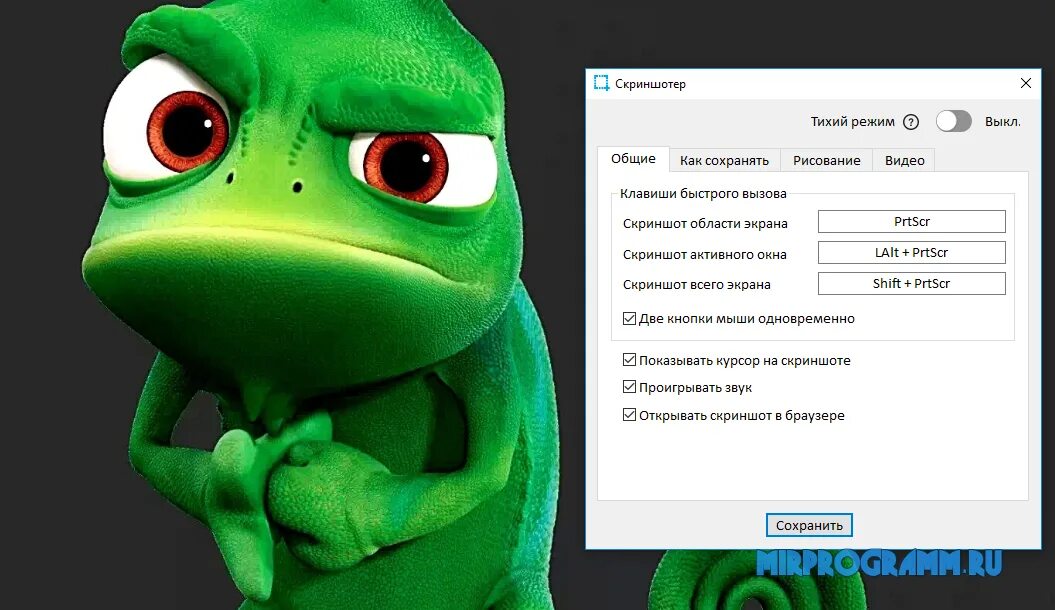This screenshot has width=1055, height=610.
Task: Click the Скриншот всего экрана label
Action: tap(696, 284)
